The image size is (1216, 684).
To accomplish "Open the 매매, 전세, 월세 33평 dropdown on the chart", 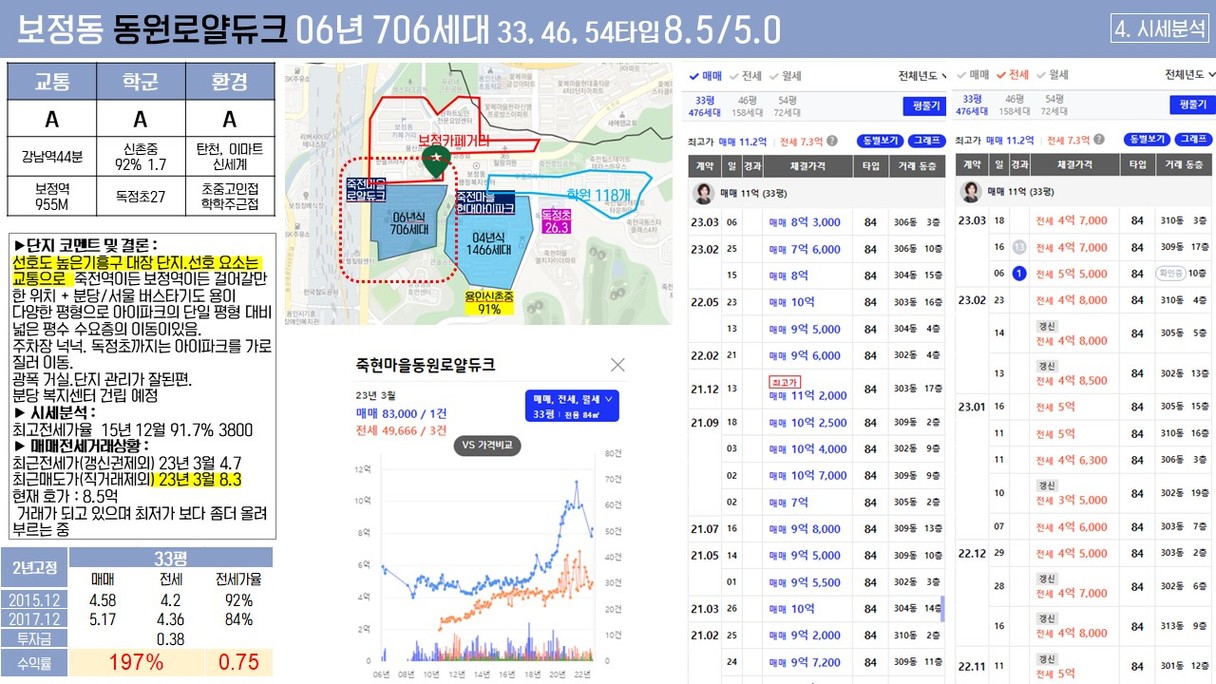I will [571, 405].
